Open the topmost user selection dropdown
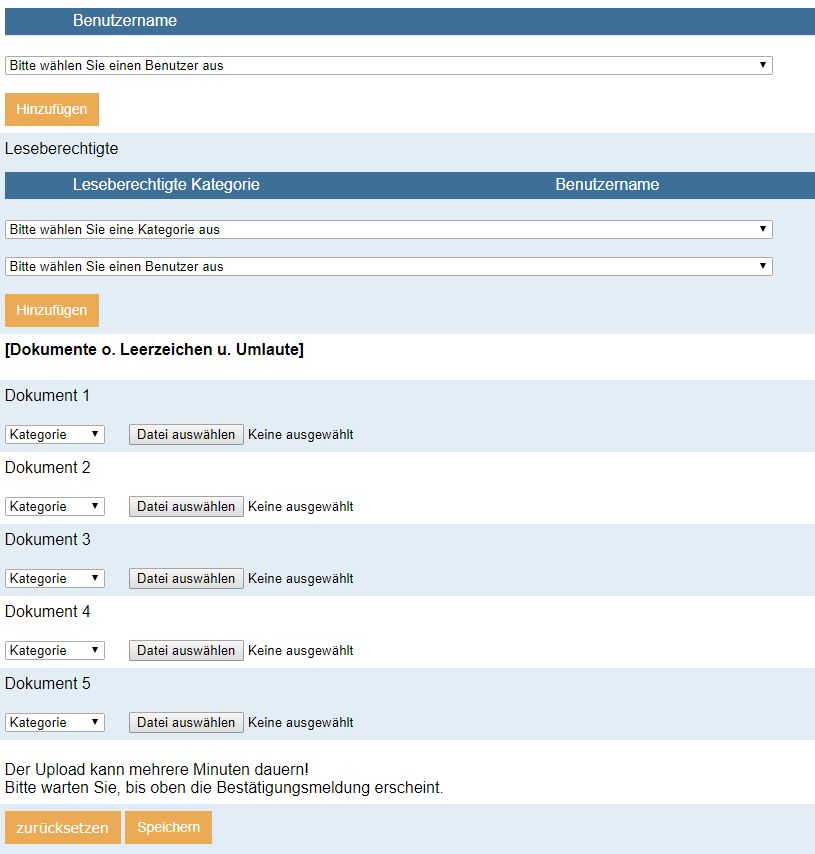Image resolution: width=815 pixels, height=854 pixels. pyautogui.click(x=388, y=66)
